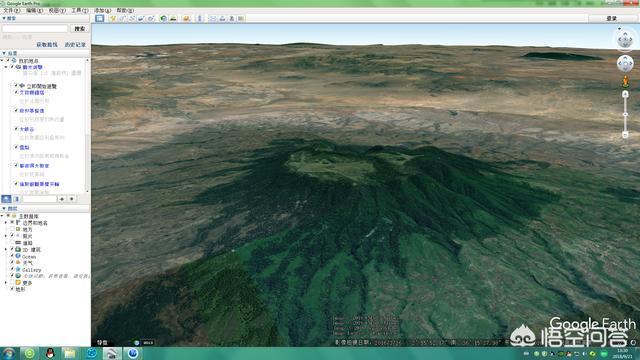640x360 pixels.
Task: Click the zoom slider on the map
Action: [x=625, y=115]
